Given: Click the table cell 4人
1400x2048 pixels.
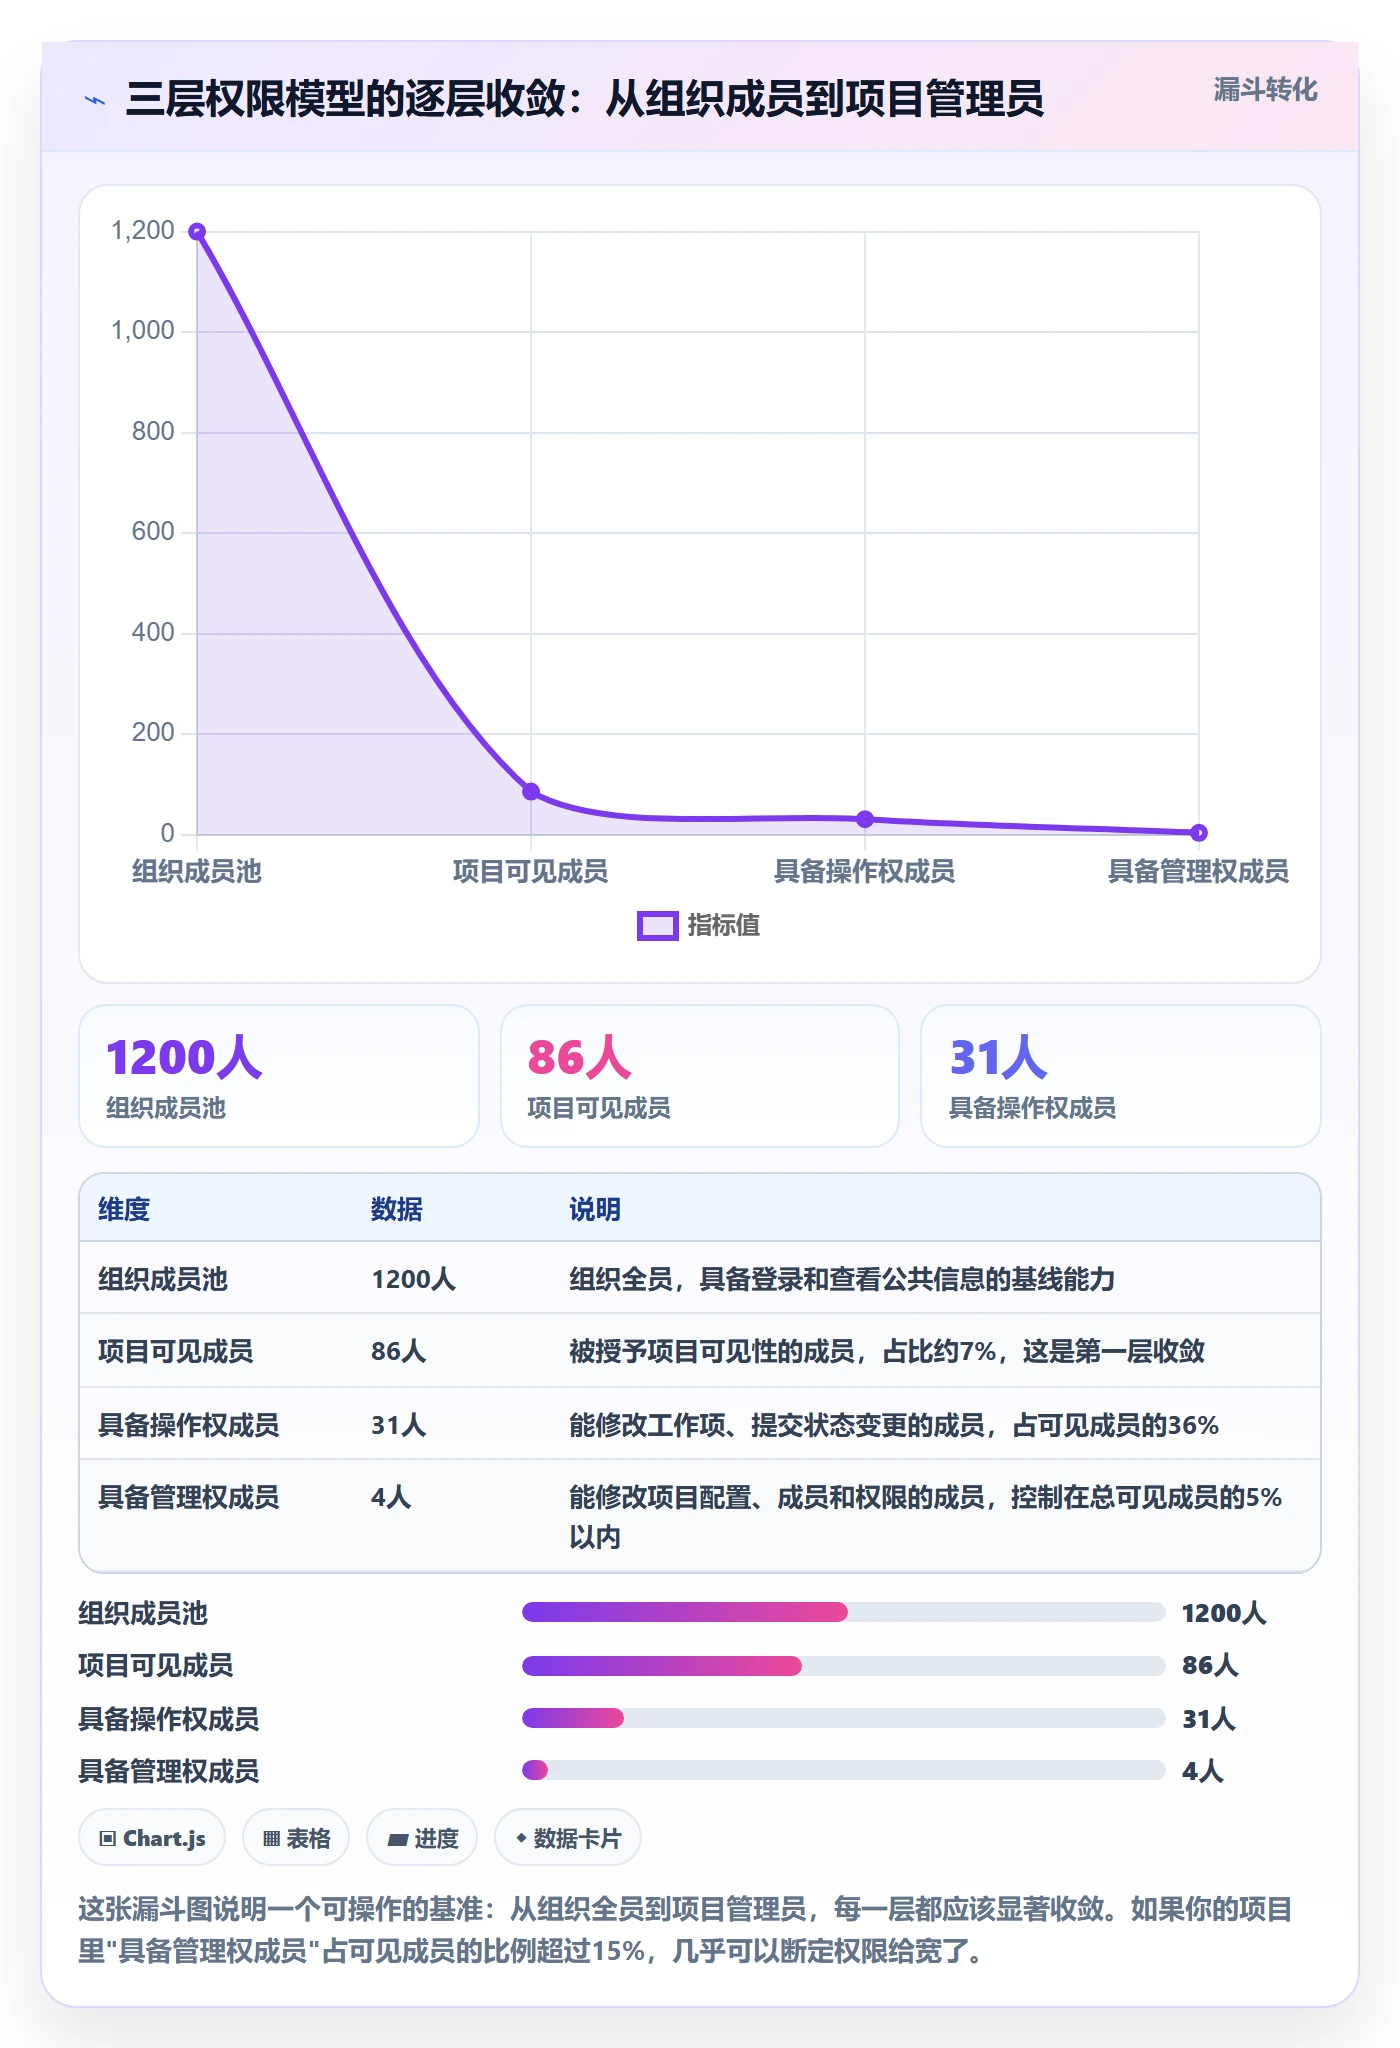Looking at the screenshot, I should coord(391,1497).
